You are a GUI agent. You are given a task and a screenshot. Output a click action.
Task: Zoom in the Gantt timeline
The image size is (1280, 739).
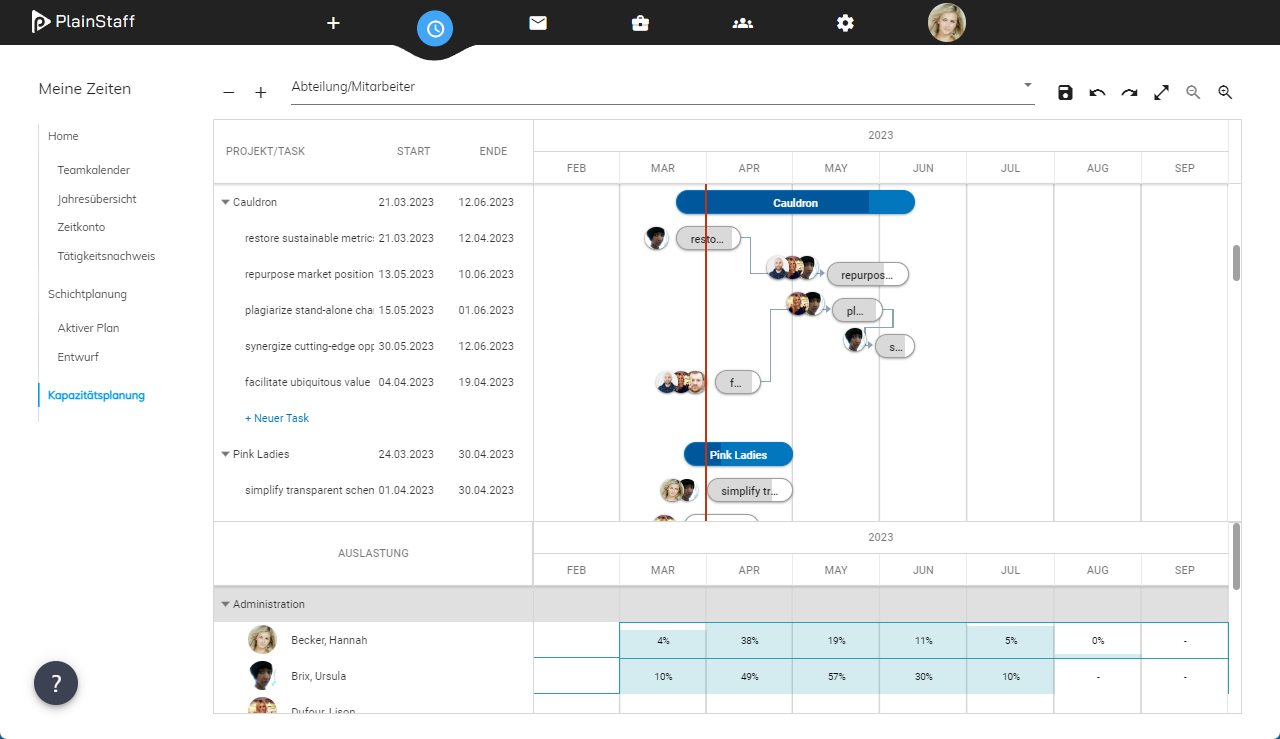pyautogui.click(x=1225, y=93)
